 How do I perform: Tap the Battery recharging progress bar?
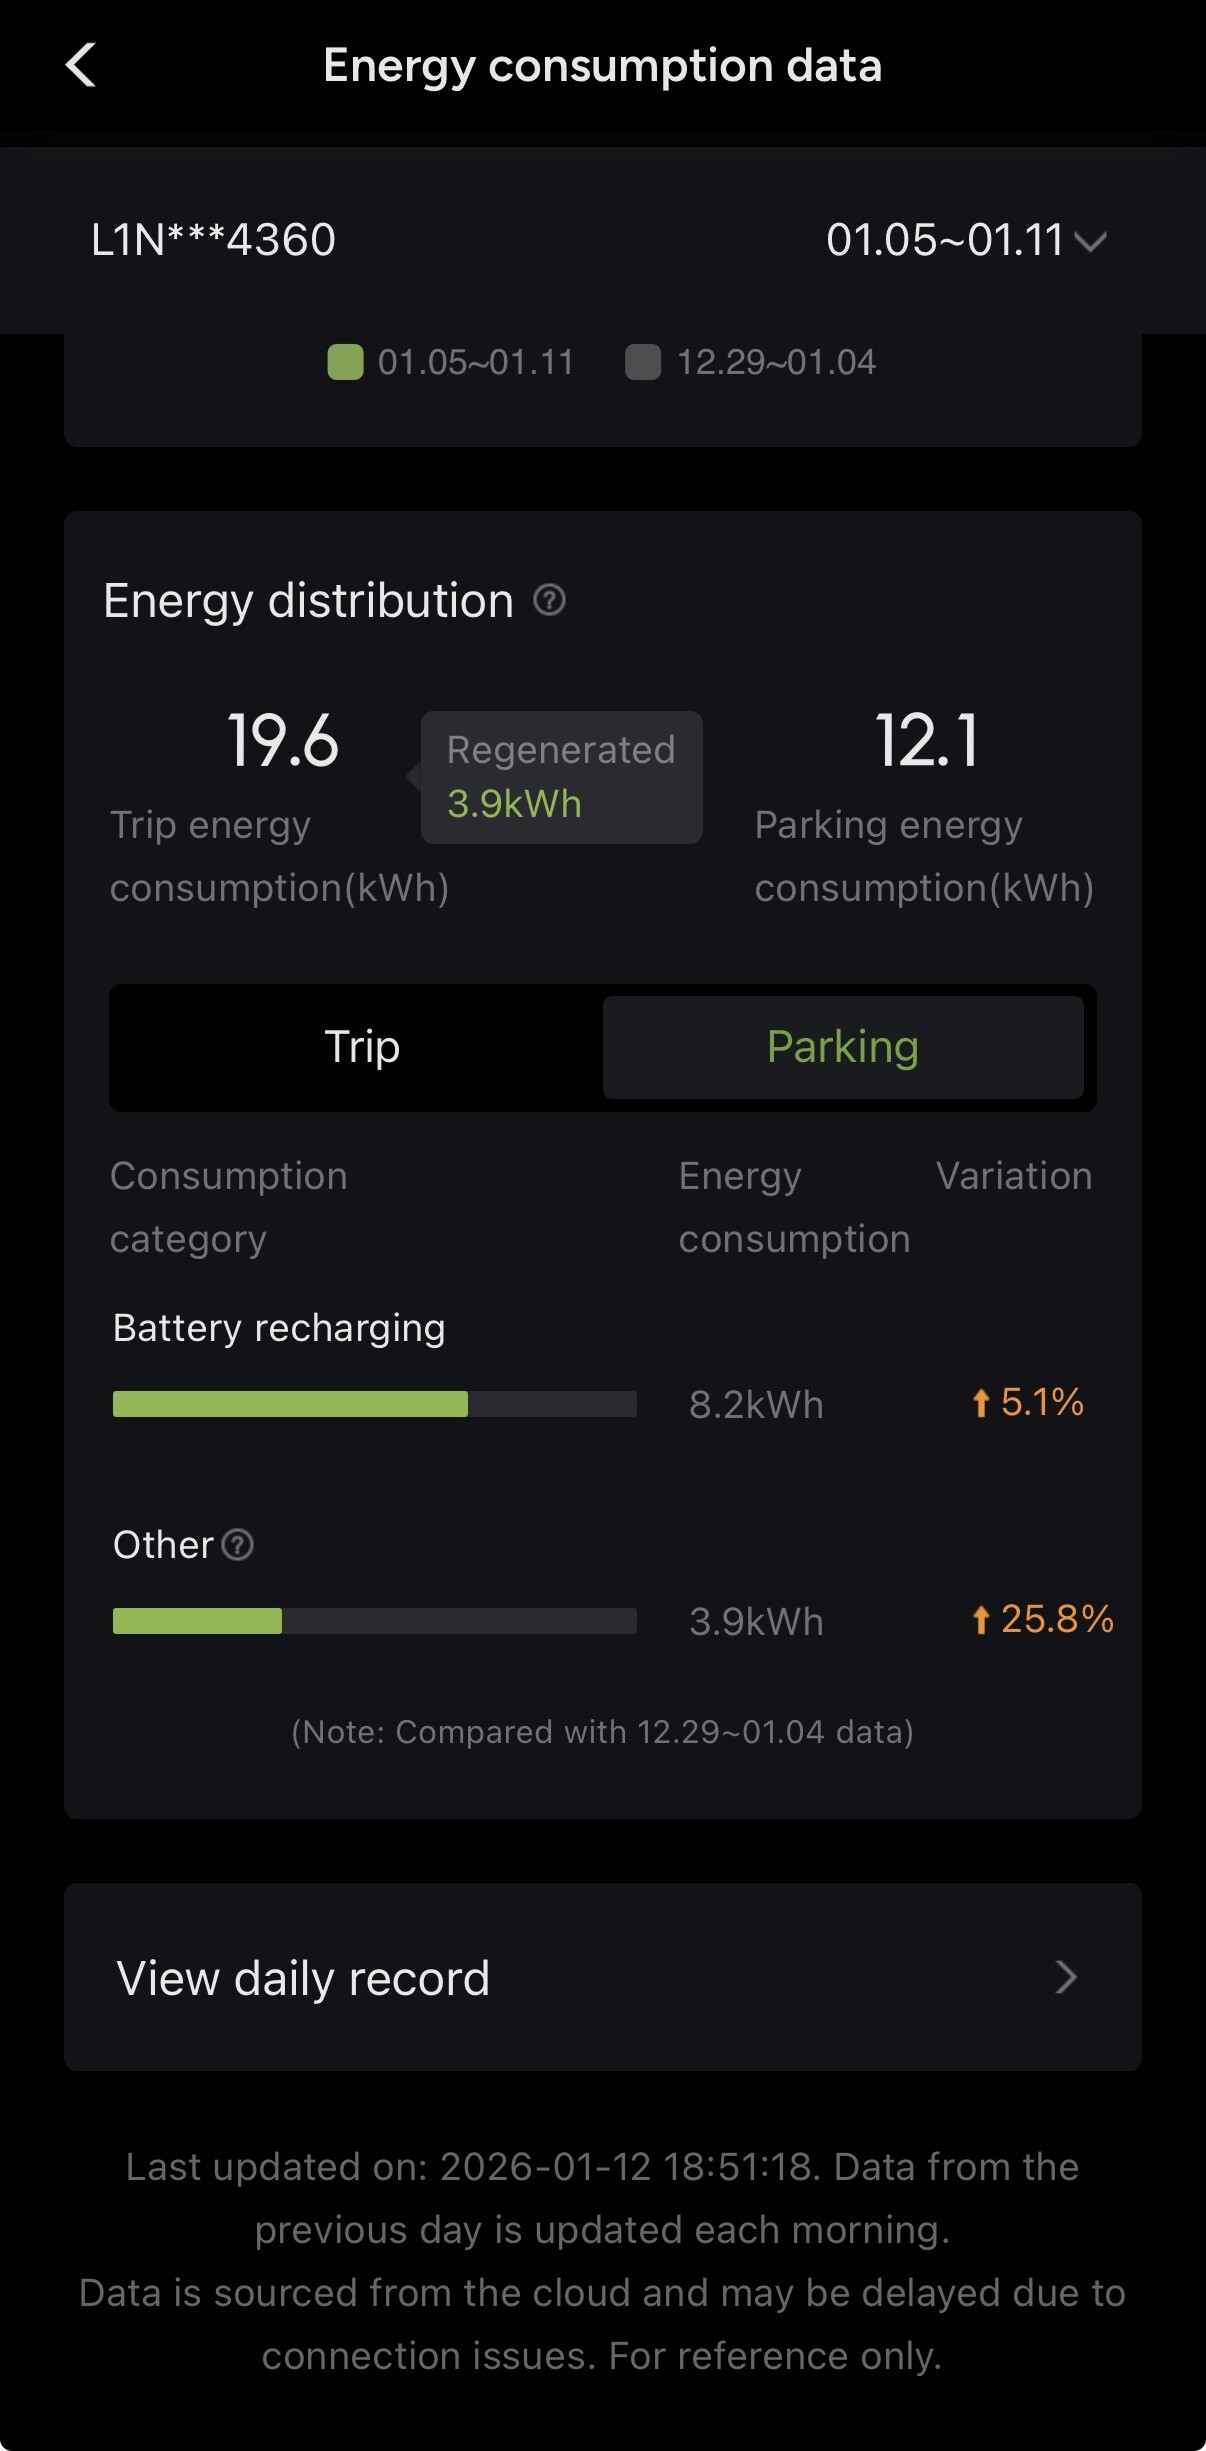(x=374, y=1404)
